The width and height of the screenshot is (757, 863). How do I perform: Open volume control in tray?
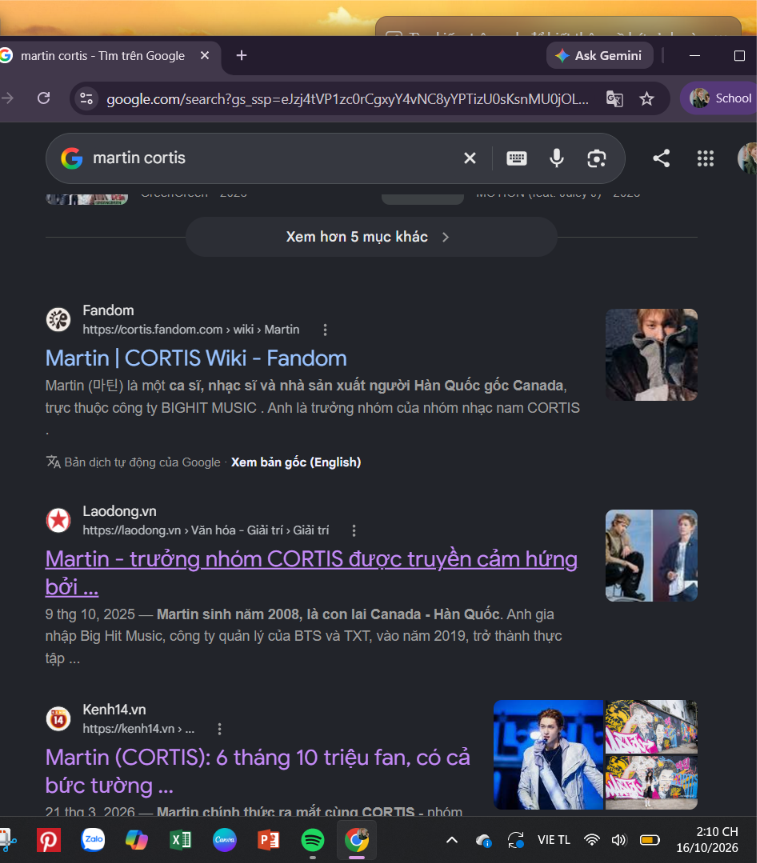(619, 840)
